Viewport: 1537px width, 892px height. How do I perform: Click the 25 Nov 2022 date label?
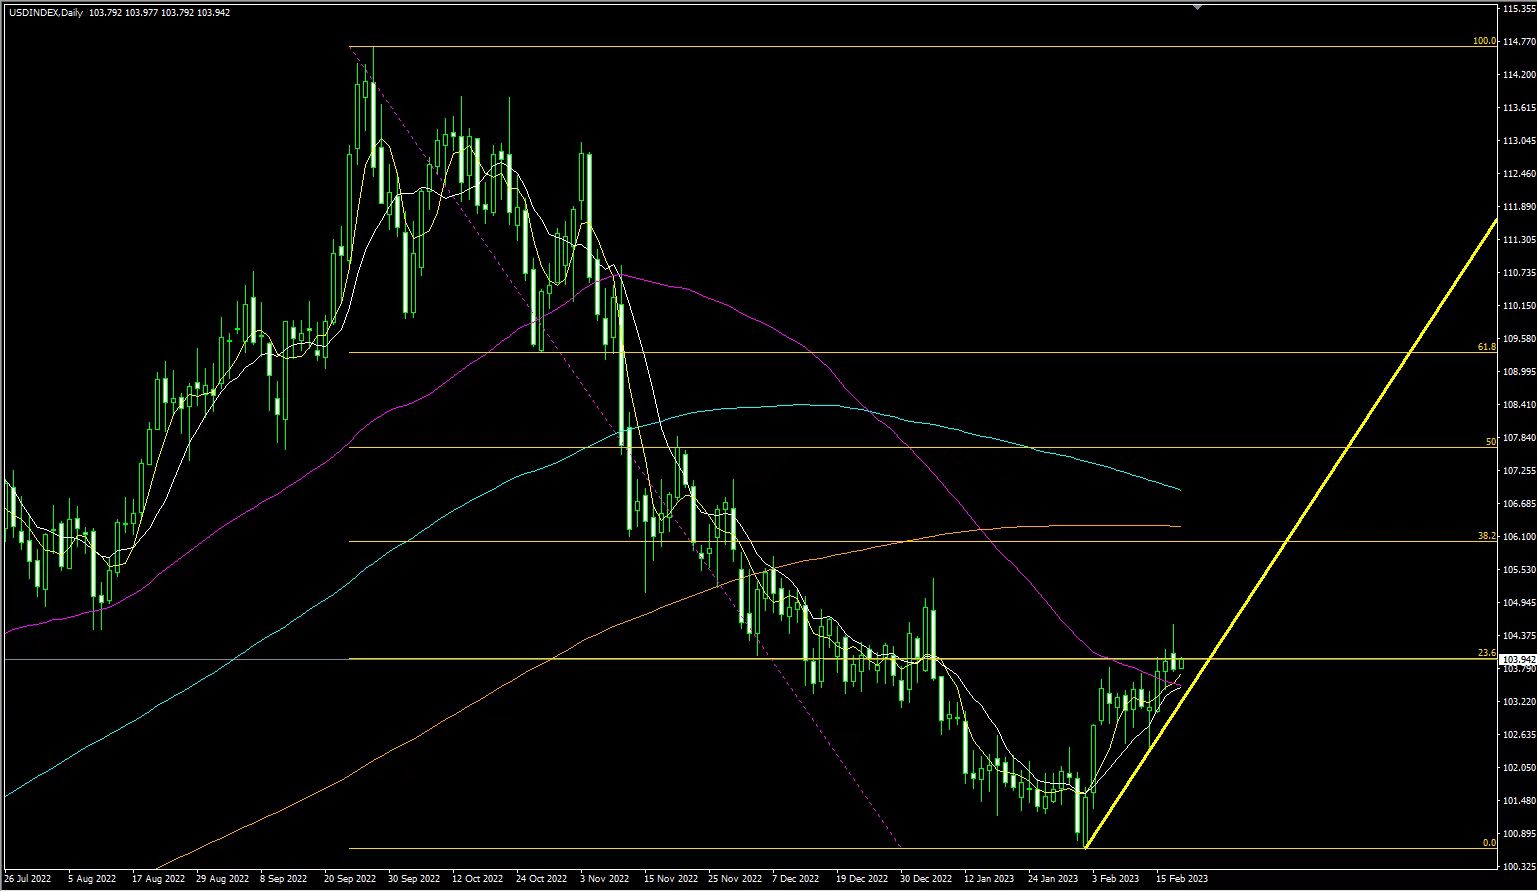click(x=733, y=880)
